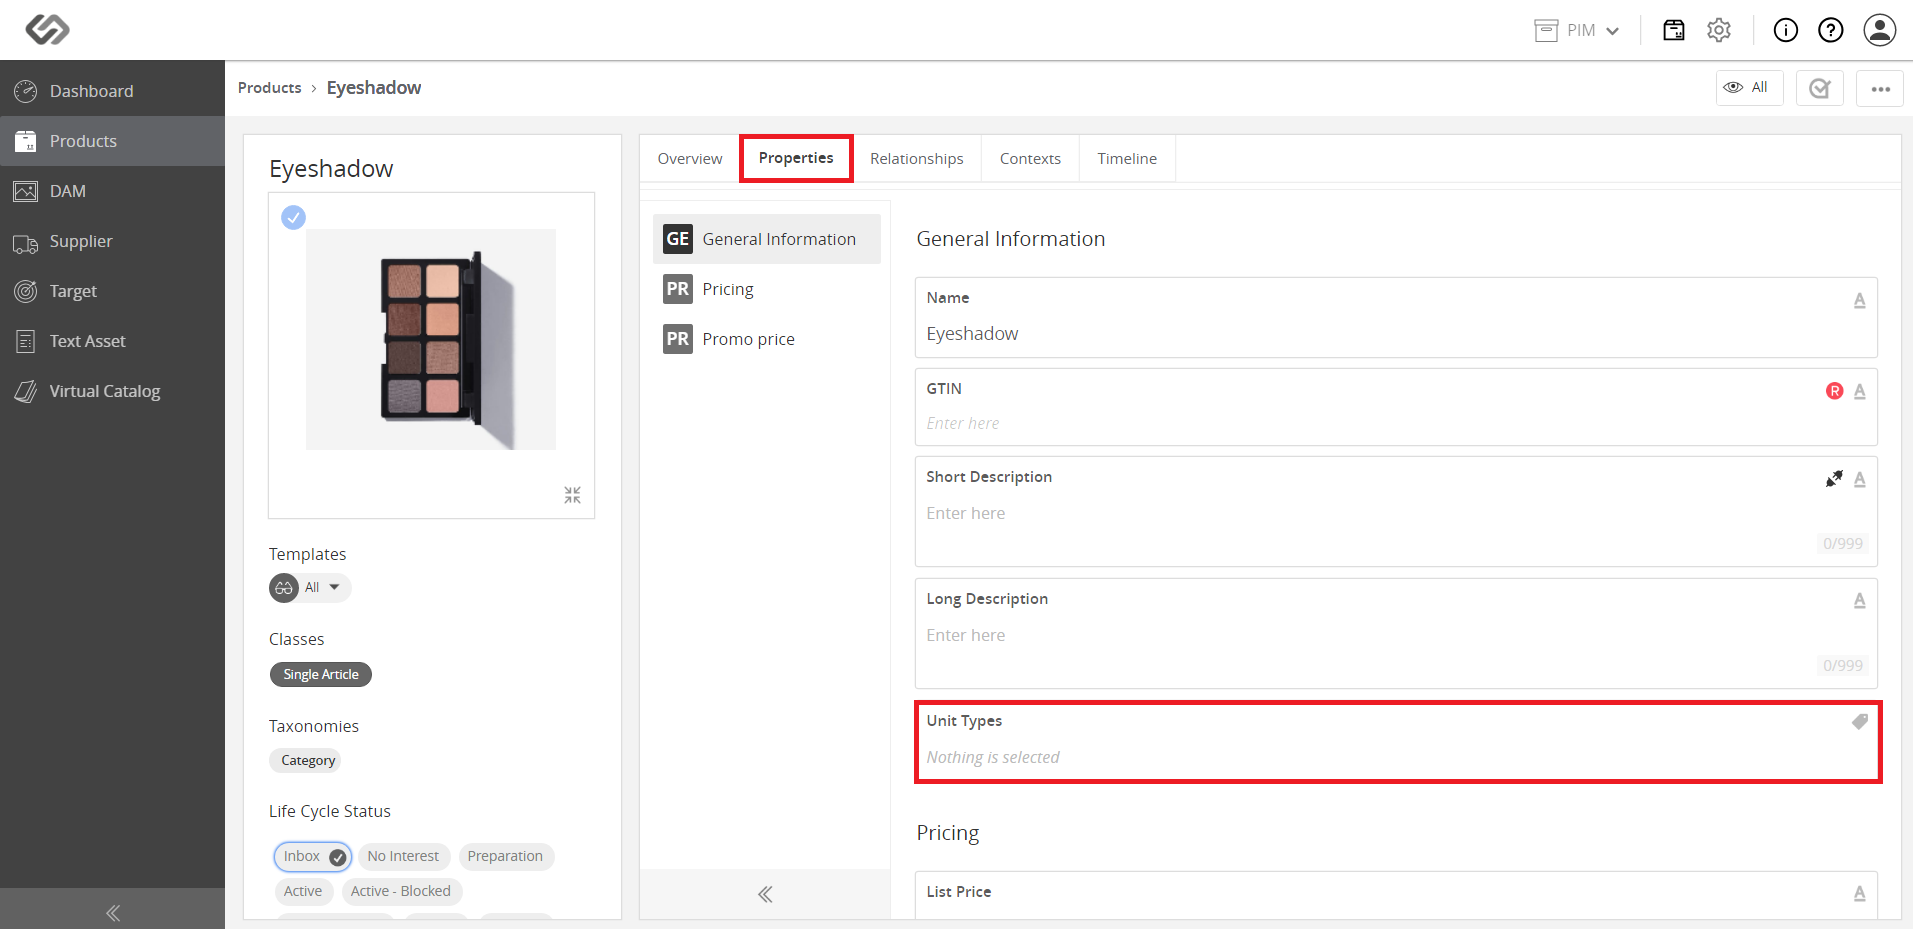The width and height of the screenshot is (1913, 929).
Task: Open the calendar icon in top bar
Action: (1674, 30)
